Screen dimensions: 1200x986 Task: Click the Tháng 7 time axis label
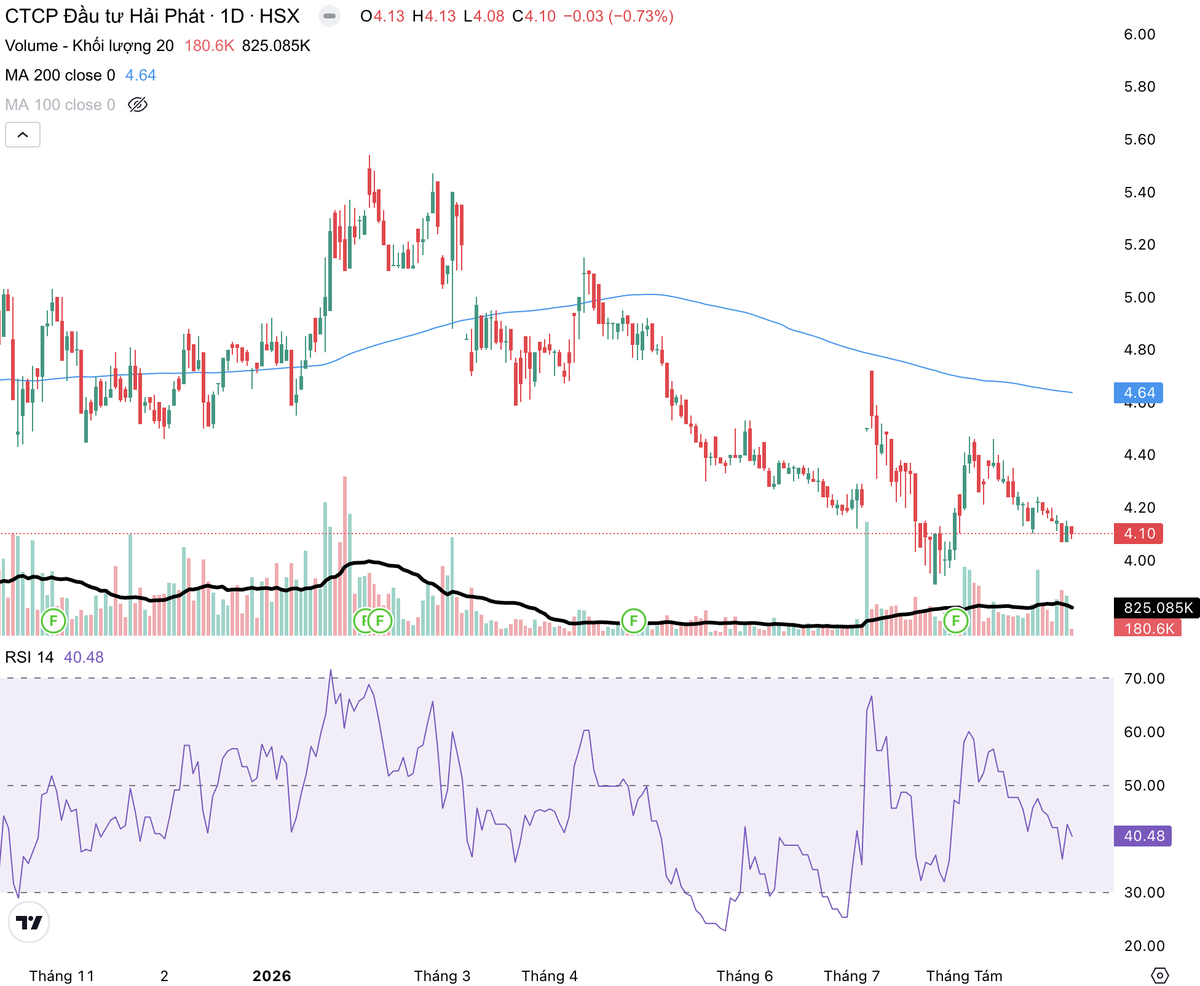point(851,975)
